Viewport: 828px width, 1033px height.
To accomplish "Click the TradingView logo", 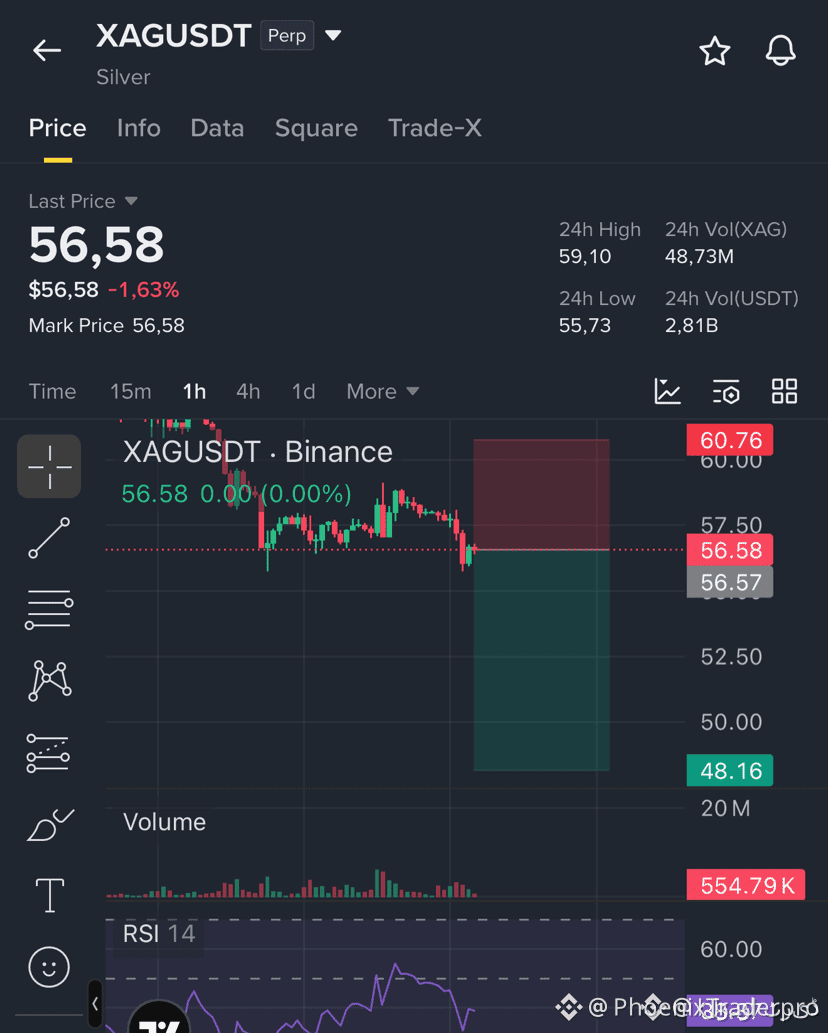I will tap(159, 1018).
